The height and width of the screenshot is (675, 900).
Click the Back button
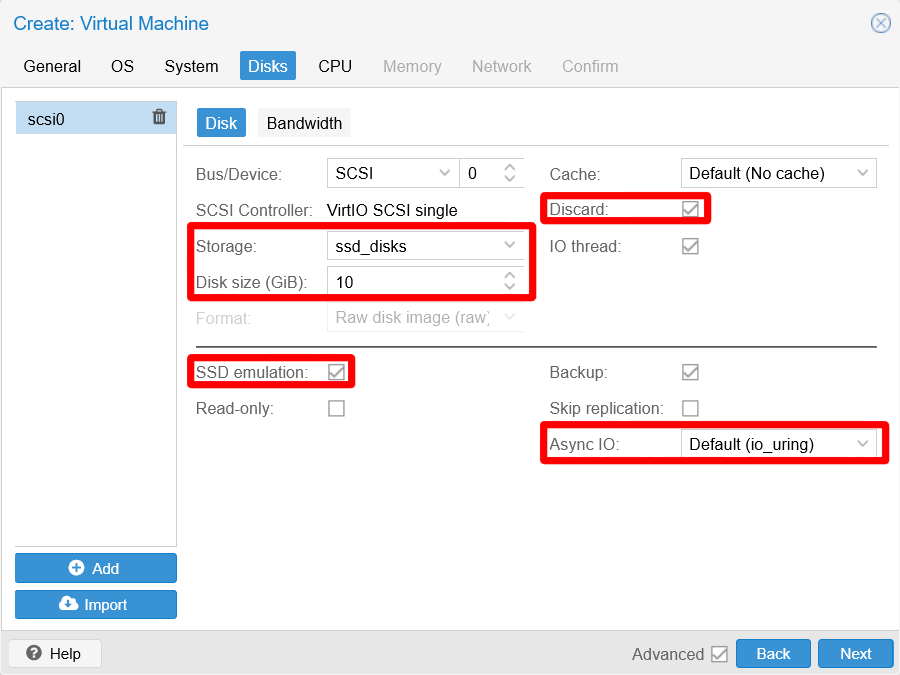click(x=773, y=653)
